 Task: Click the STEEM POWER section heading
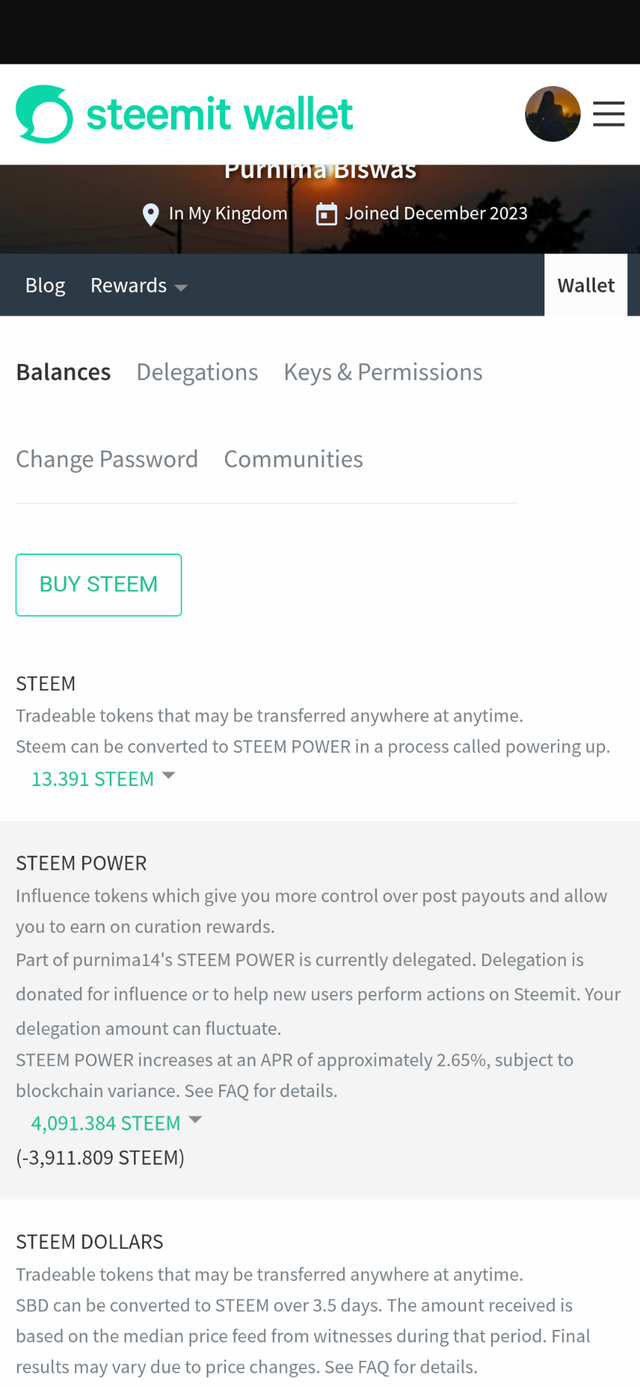coord(81,863)
